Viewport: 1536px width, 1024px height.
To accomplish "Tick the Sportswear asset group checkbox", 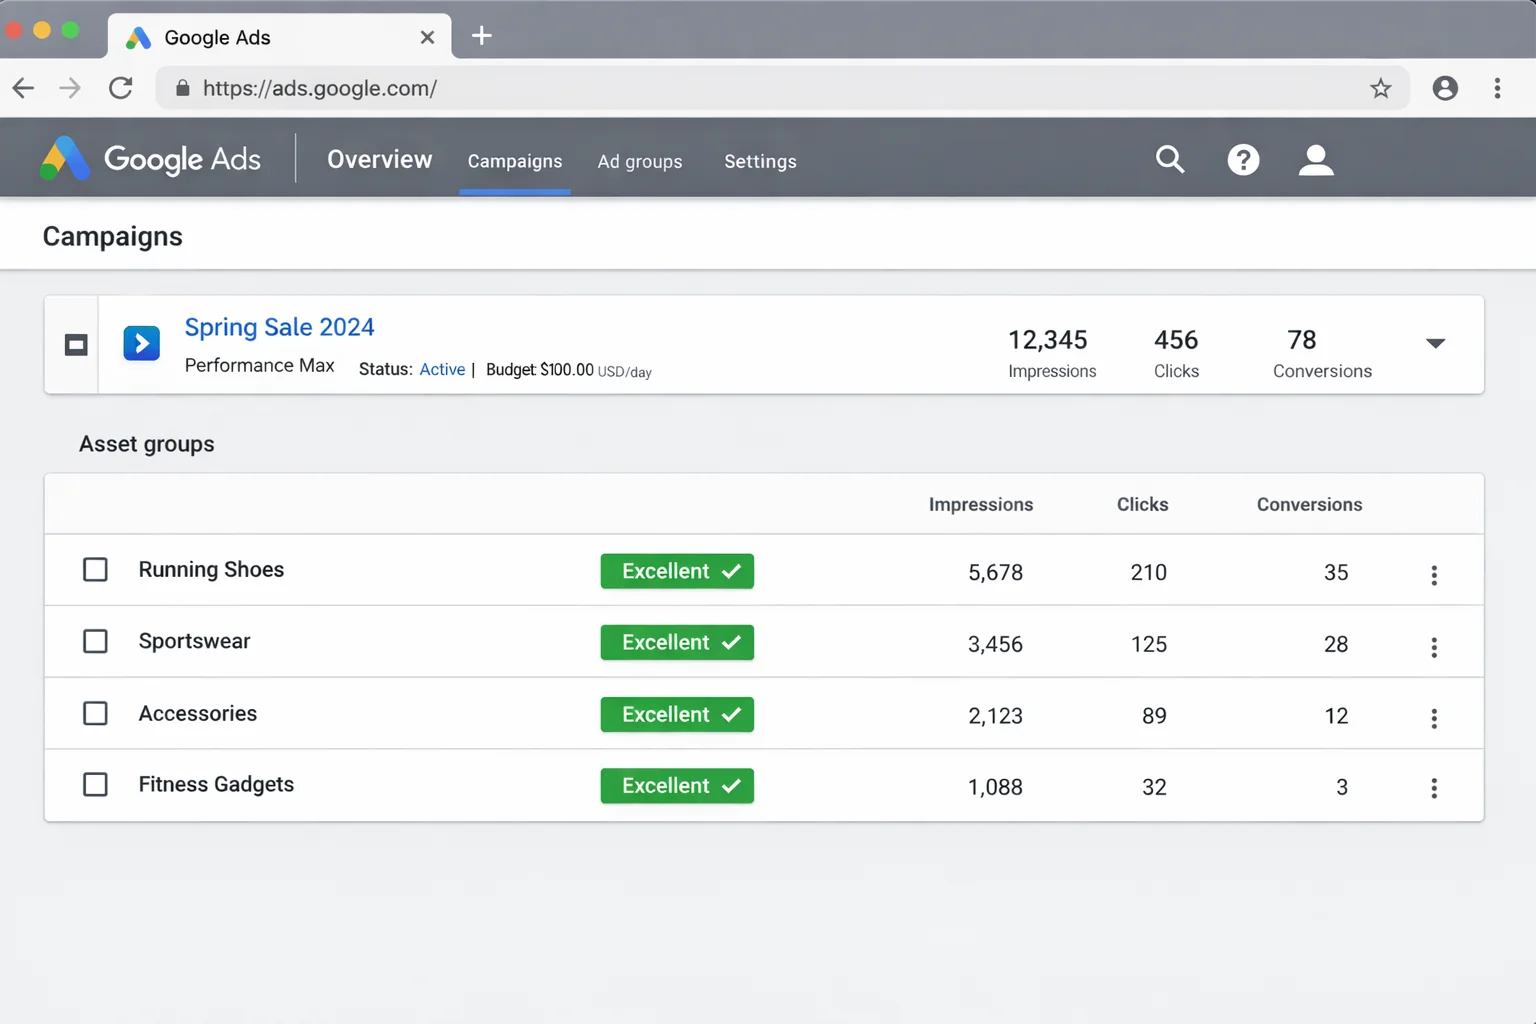I will [x=95, y=641].
